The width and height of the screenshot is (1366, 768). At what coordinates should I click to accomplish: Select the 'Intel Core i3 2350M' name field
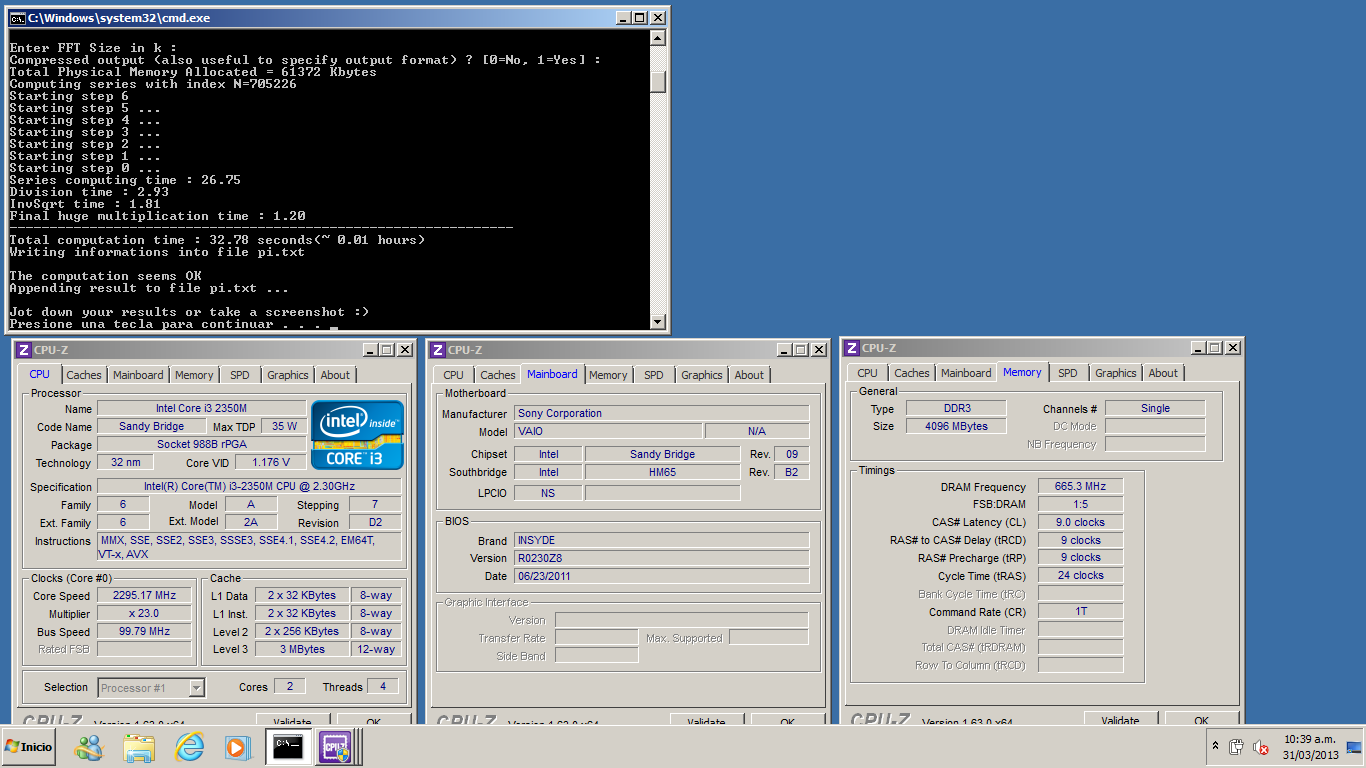tap(202, 408)
